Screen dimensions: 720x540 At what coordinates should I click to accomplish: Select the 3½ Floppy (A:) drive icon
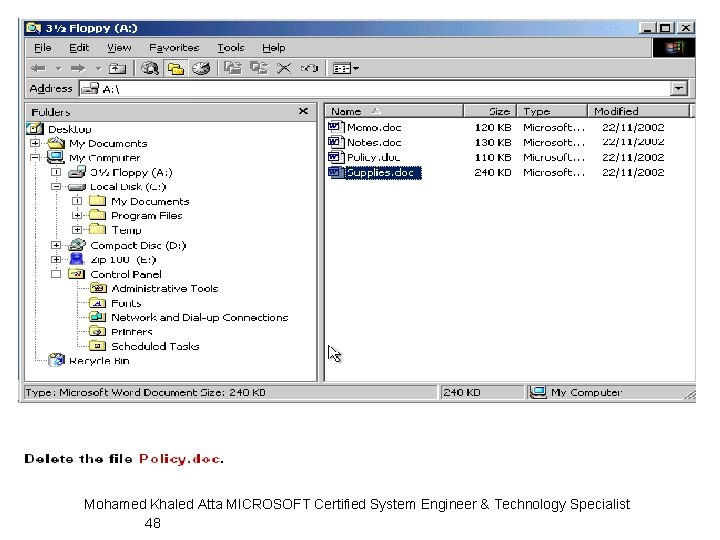coord(77,172)
